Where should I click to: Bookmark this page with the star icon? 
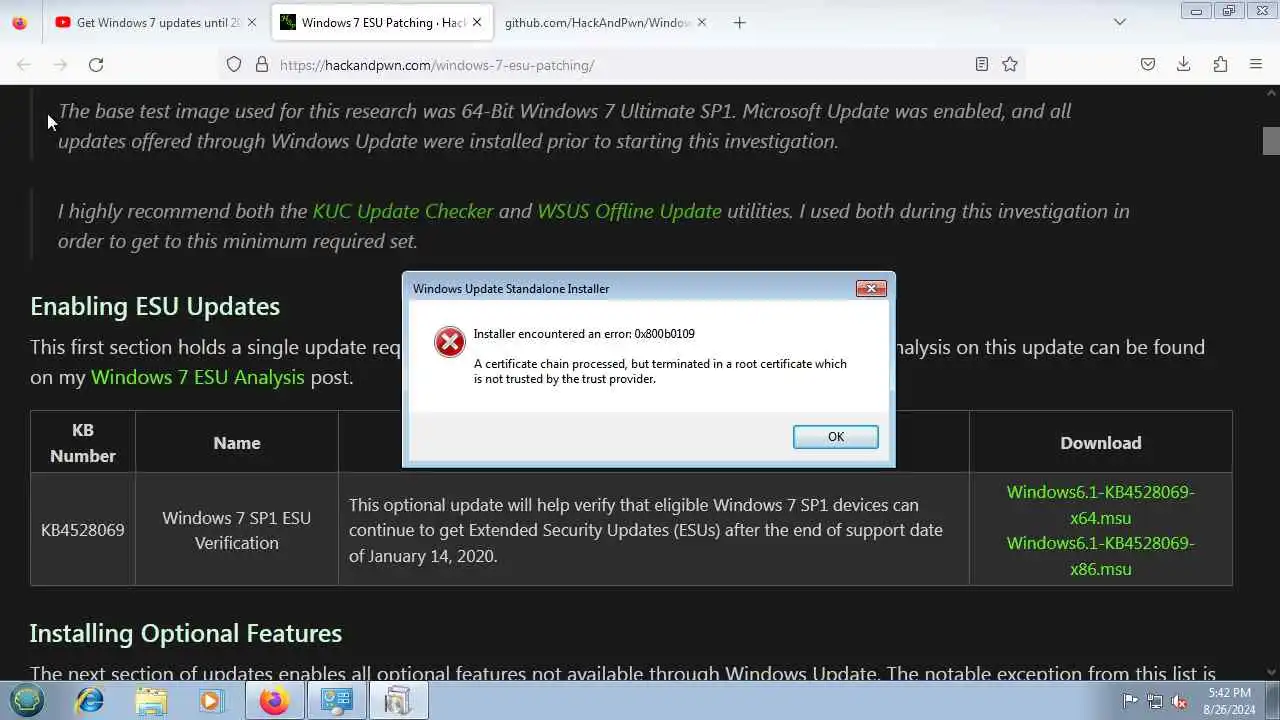click(x=1010, y=65)
